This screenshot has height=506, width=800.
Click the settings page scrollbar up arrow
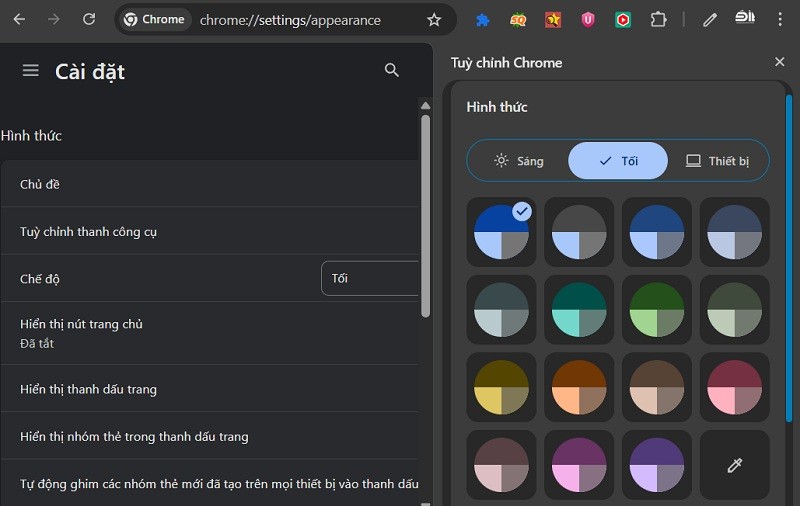[x=426, y=106]
